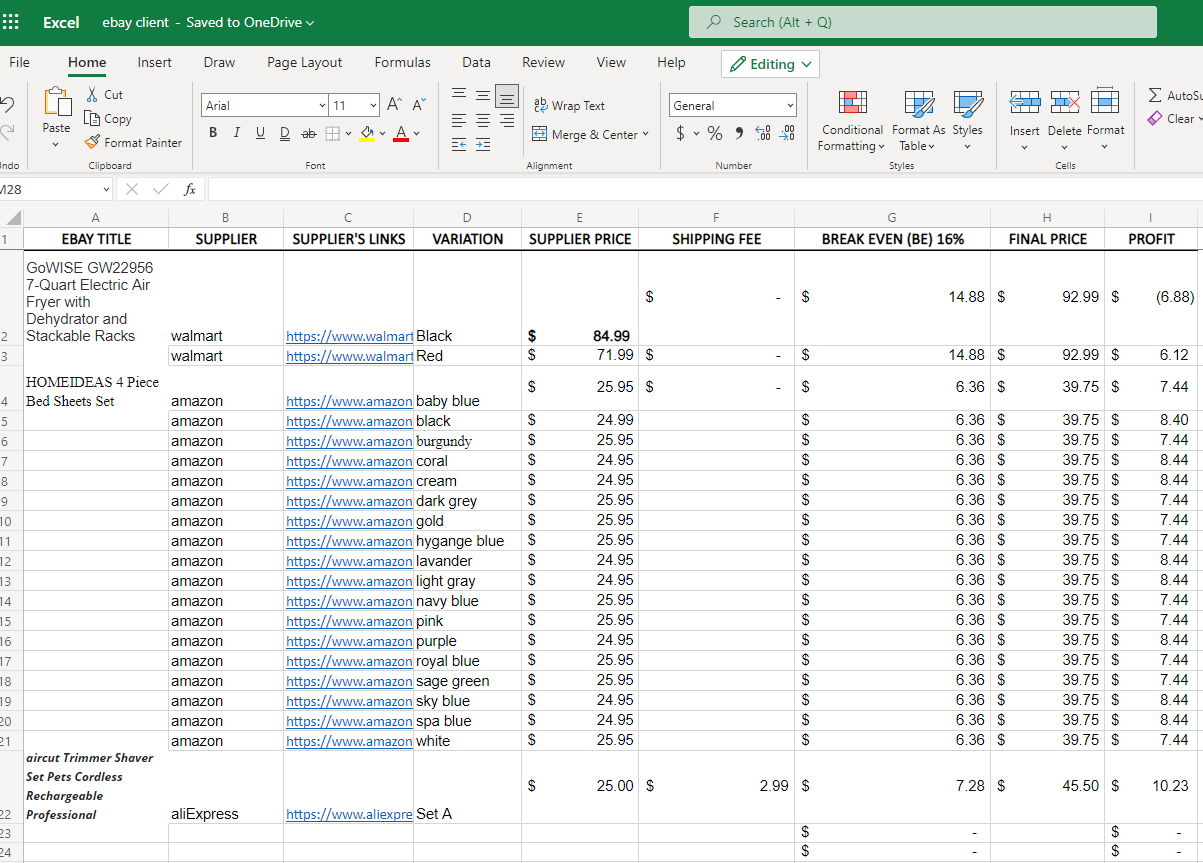The width and height of the screenshot is (1203, 863).
Task: Toggle Italic formatting
Action: click(237, 133)
